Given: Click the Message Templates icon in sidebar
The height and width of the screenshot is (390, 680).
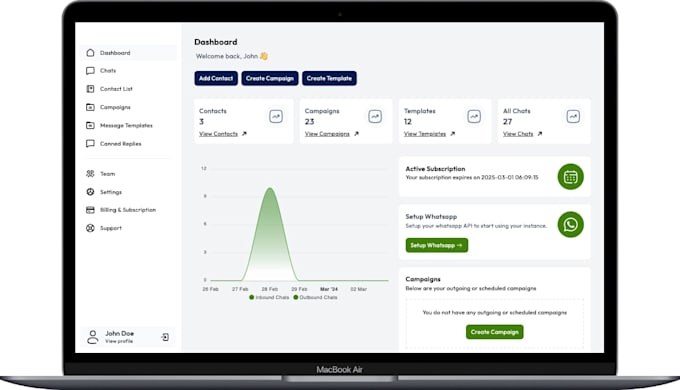Looking at the screenshot, I should [x=90, y=125].
